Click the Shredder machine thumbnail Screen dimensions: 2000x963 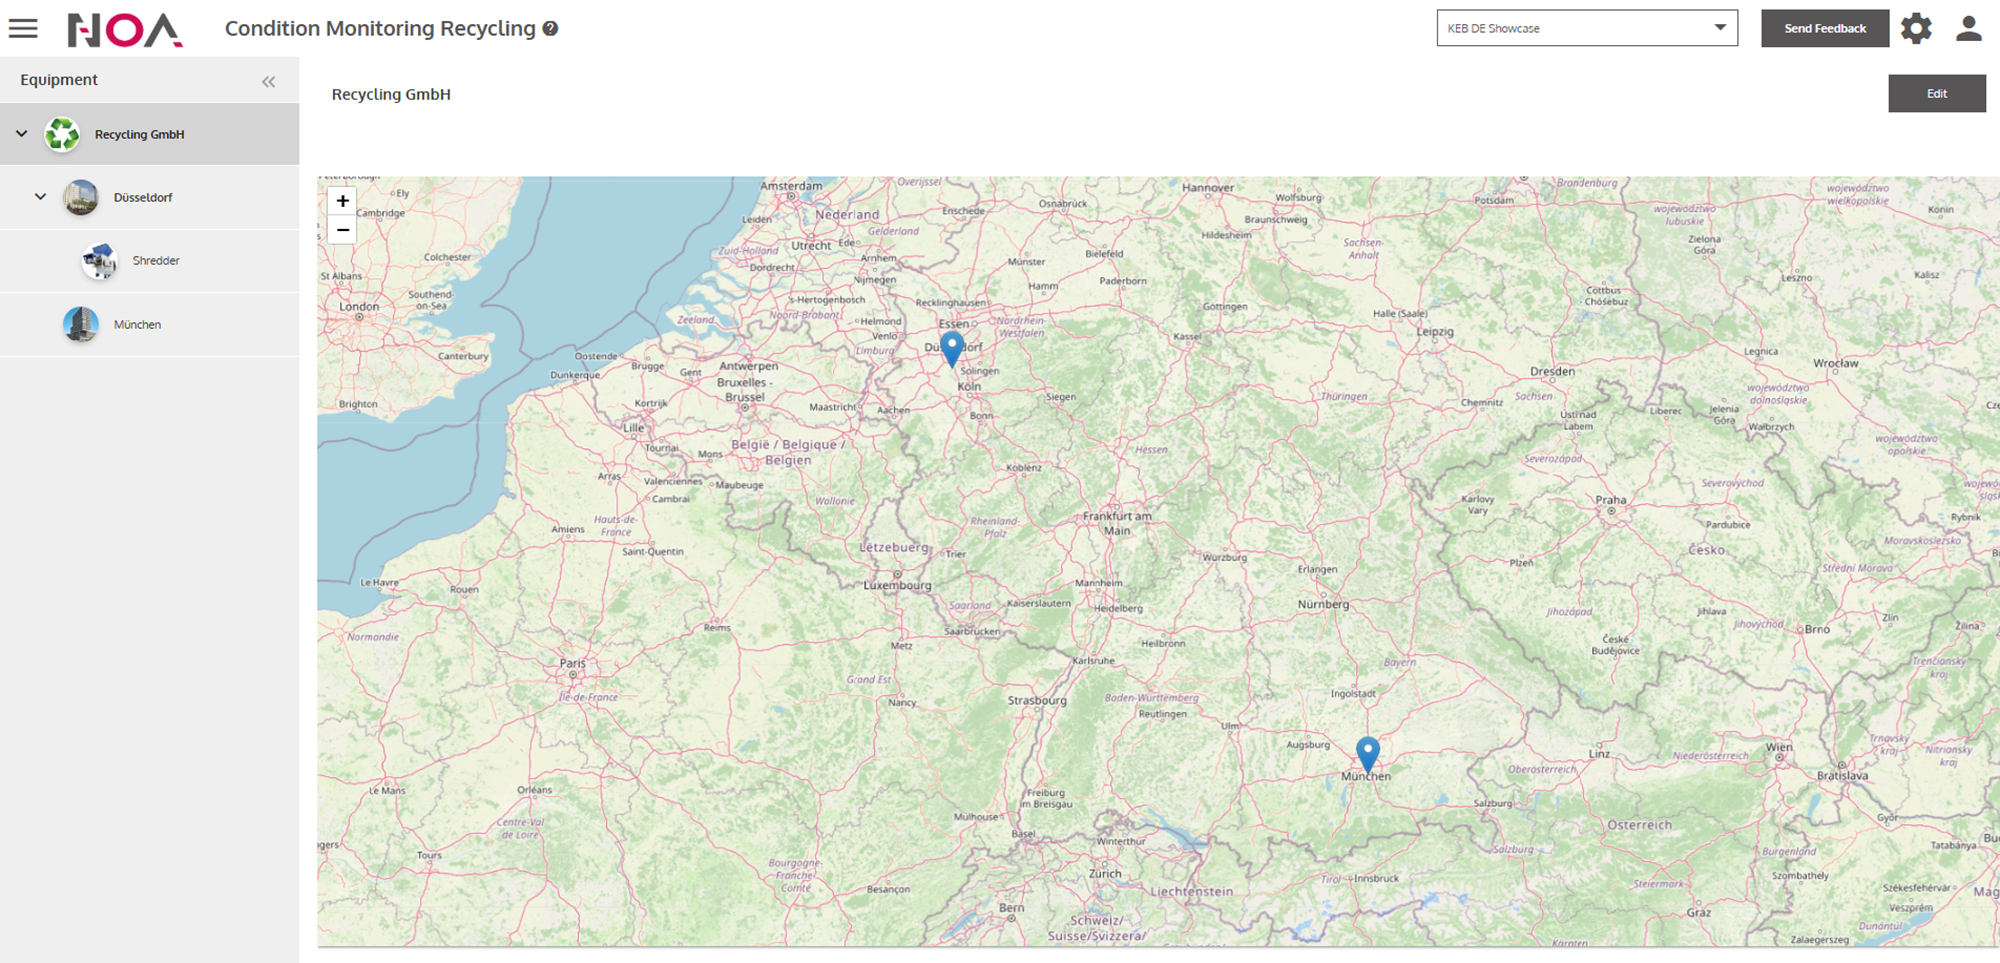(99, 261)
